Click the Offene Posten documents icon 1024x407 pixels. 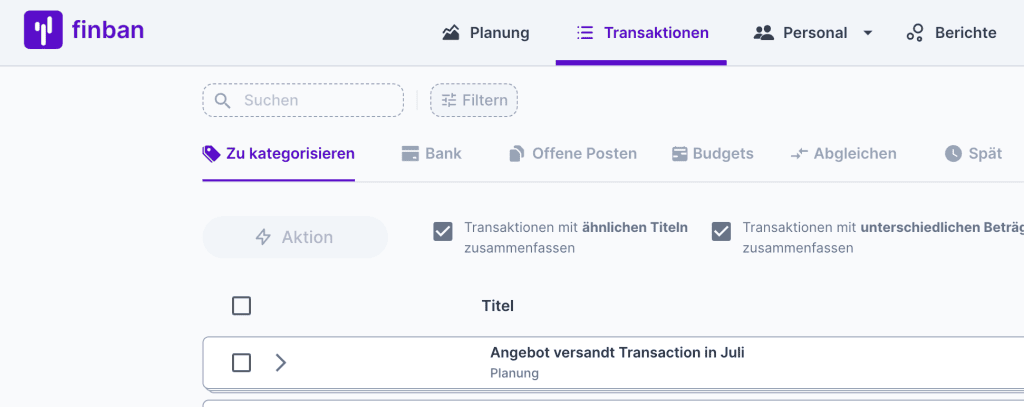(517, 154)
